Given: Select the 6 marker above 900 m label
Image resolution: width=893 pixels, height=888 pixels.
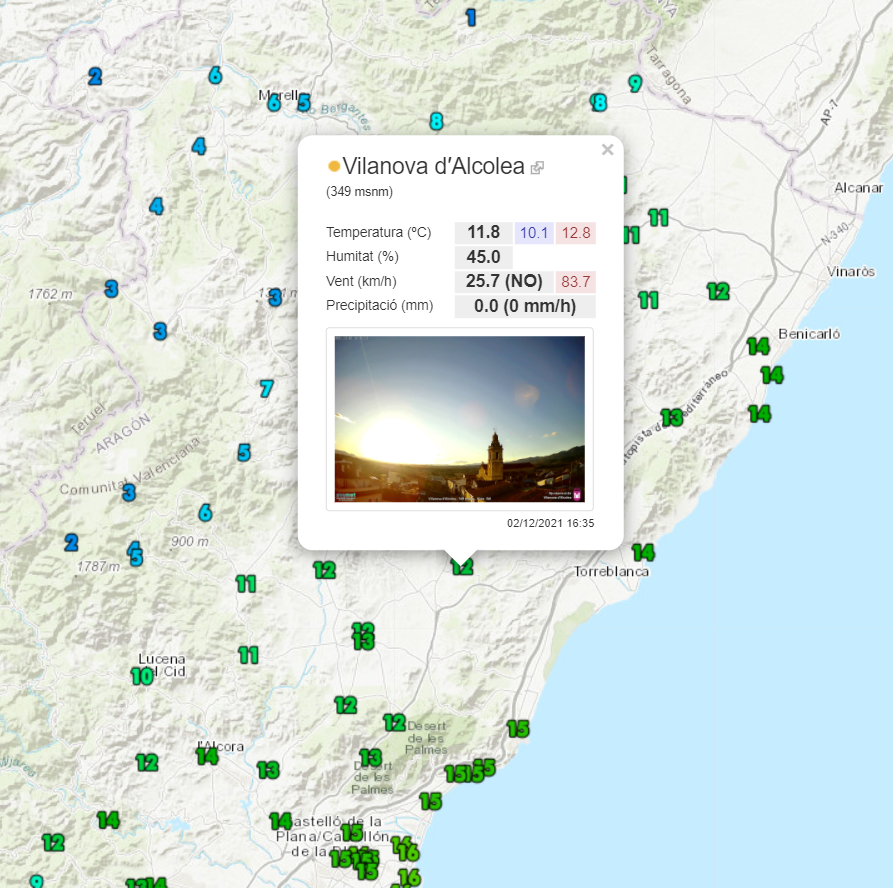Looking at the screenshot, I should (x=205, y=513).
